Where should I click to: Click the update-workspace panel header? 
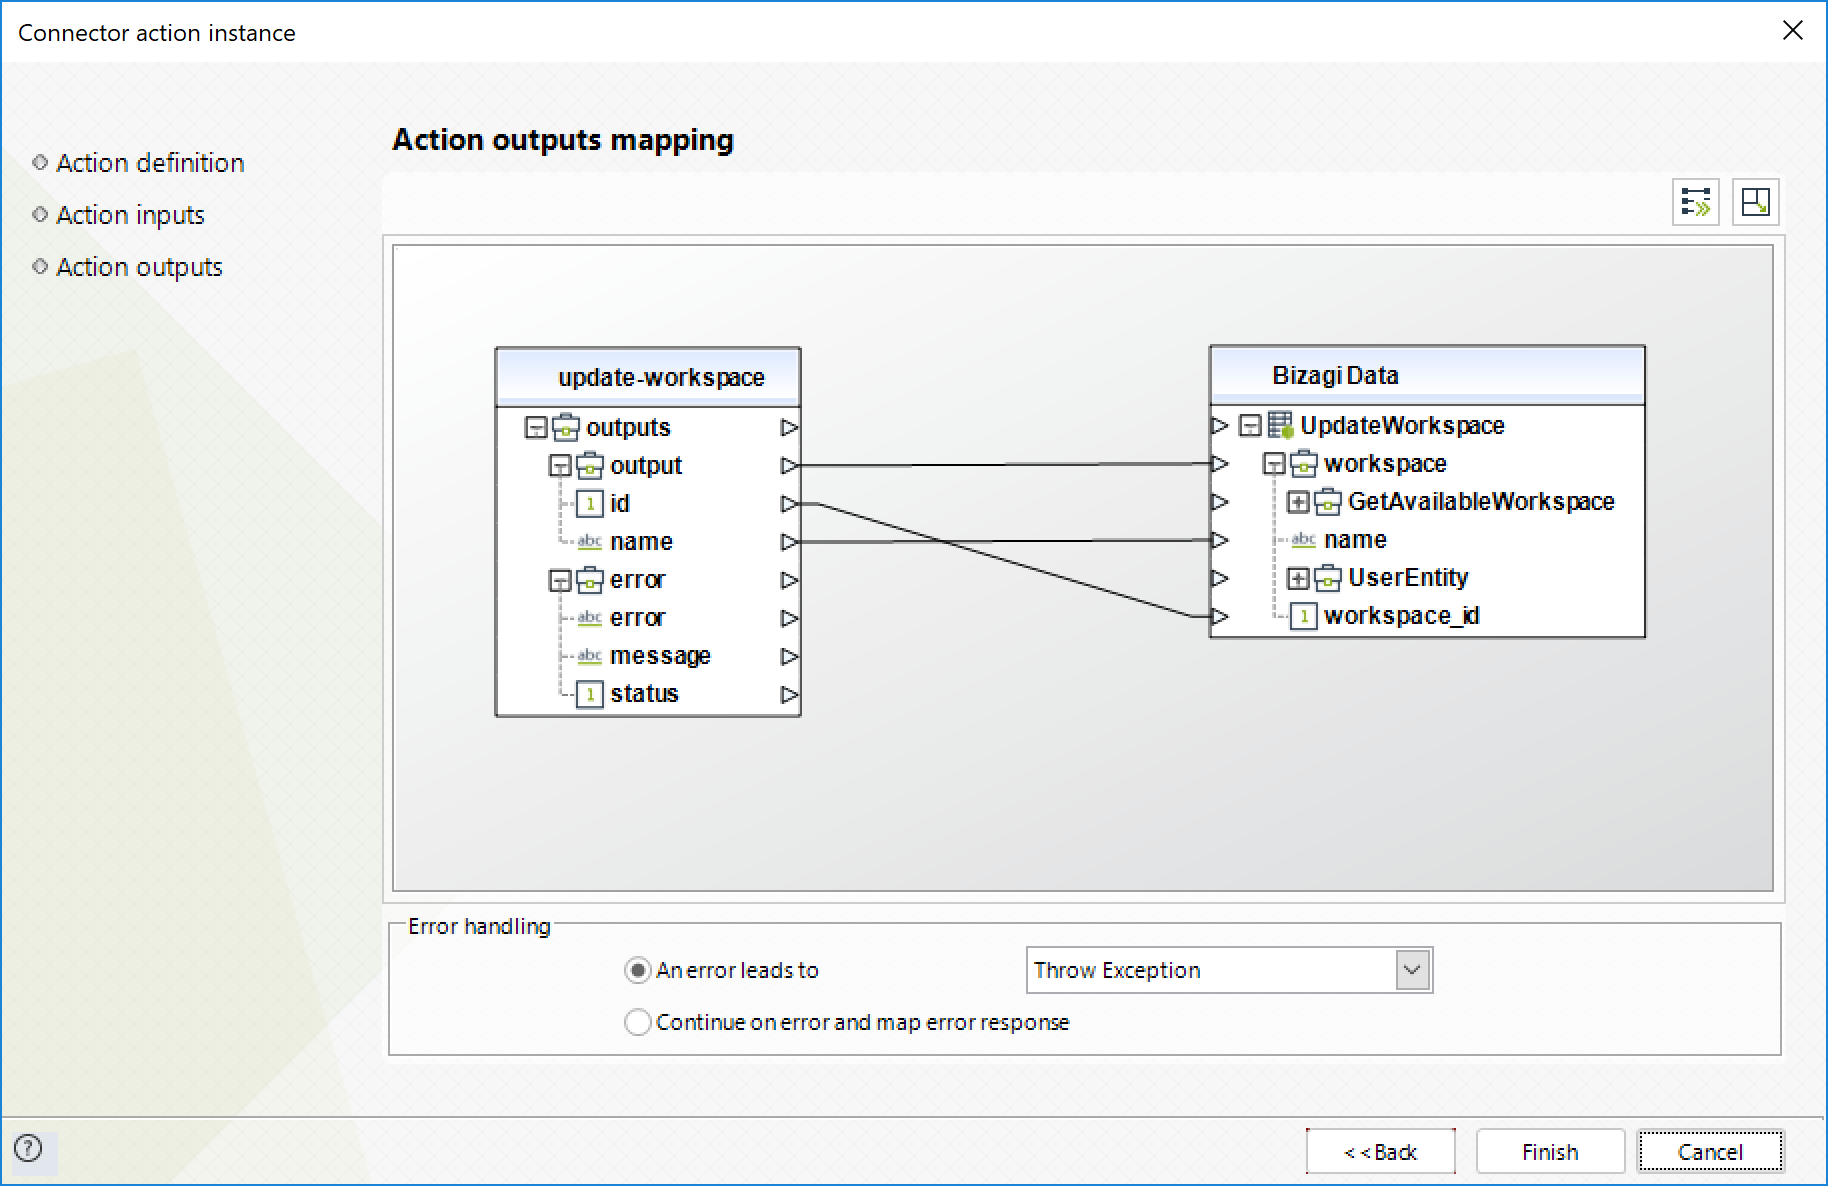click(648, 377)
